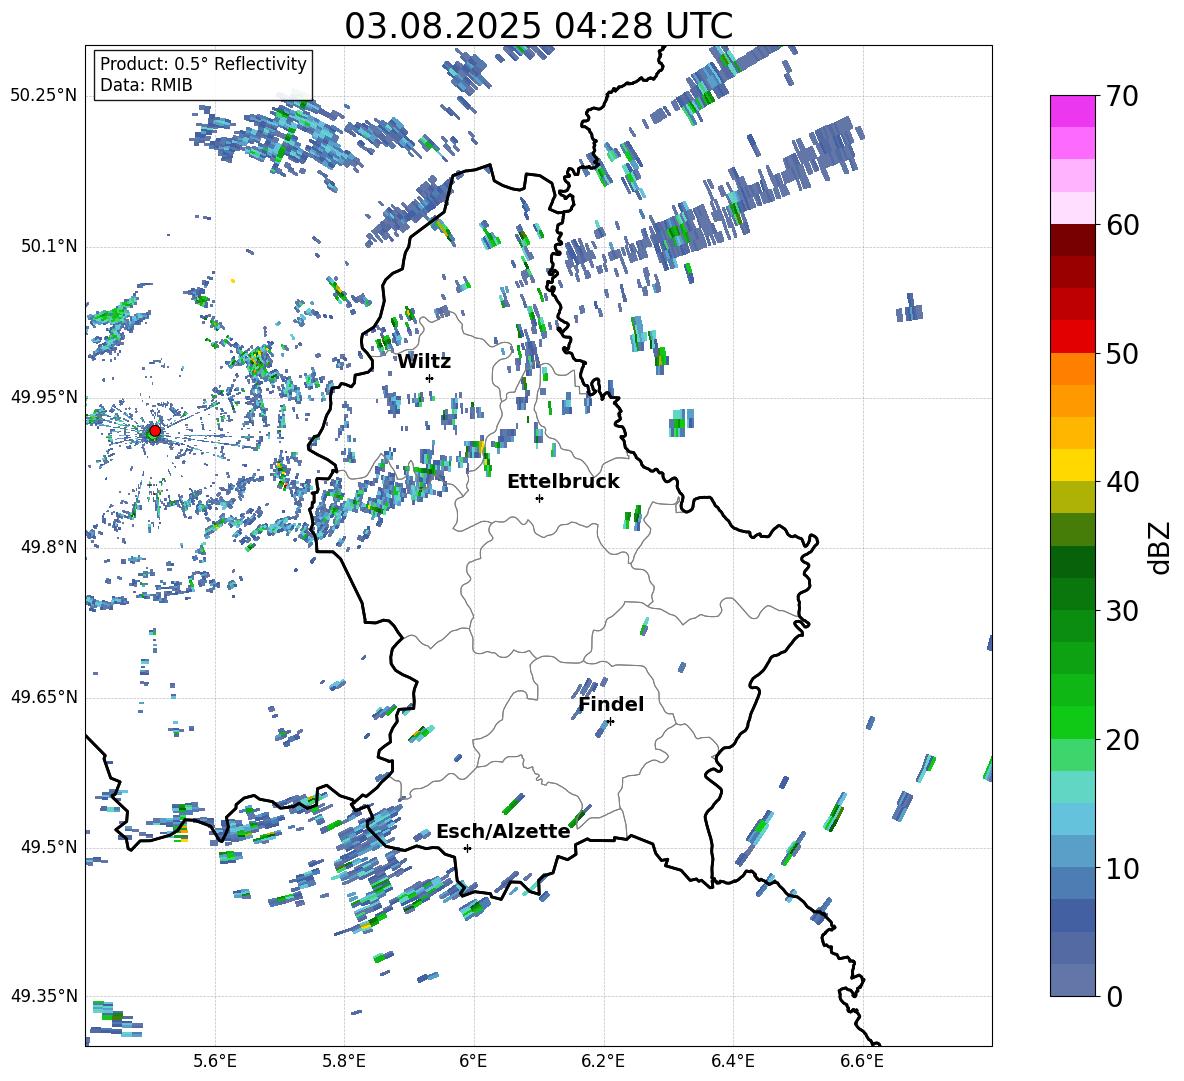Click the Esch/Alzette station cross marker
This screenshot has height=1081, width=1184.
coord(467,848)
